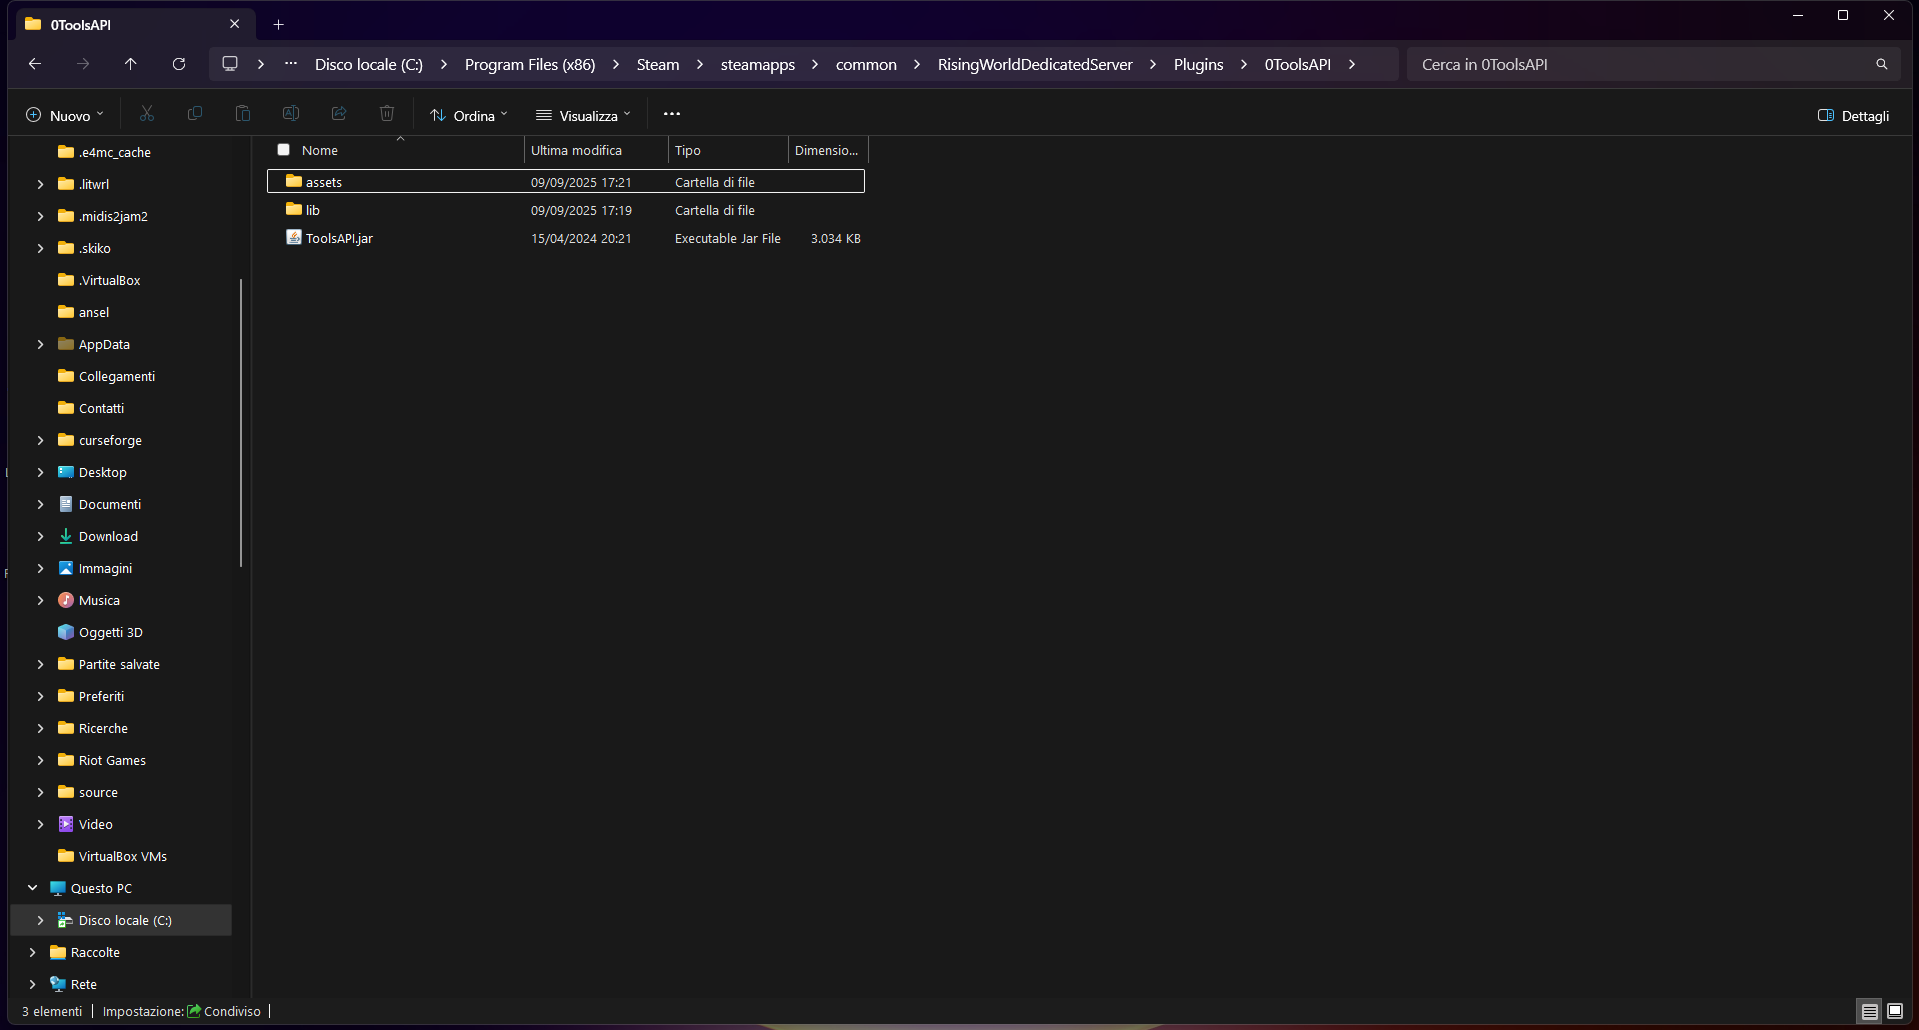Click the search magnifier icon

(1881, 64)
